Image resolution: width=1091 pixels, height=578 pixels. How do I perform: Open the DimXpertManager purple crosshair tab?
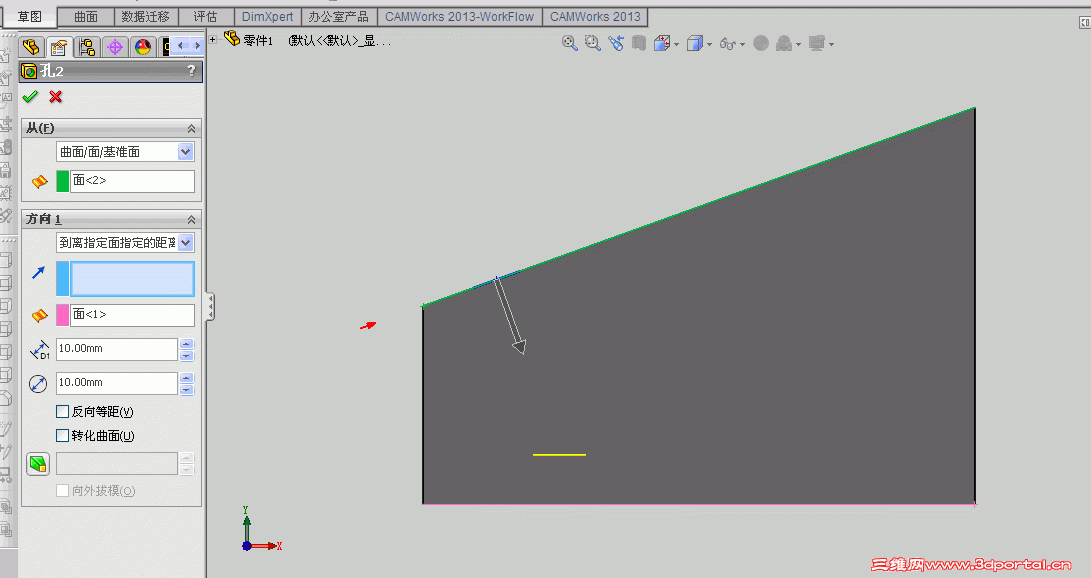pos(115,47)
